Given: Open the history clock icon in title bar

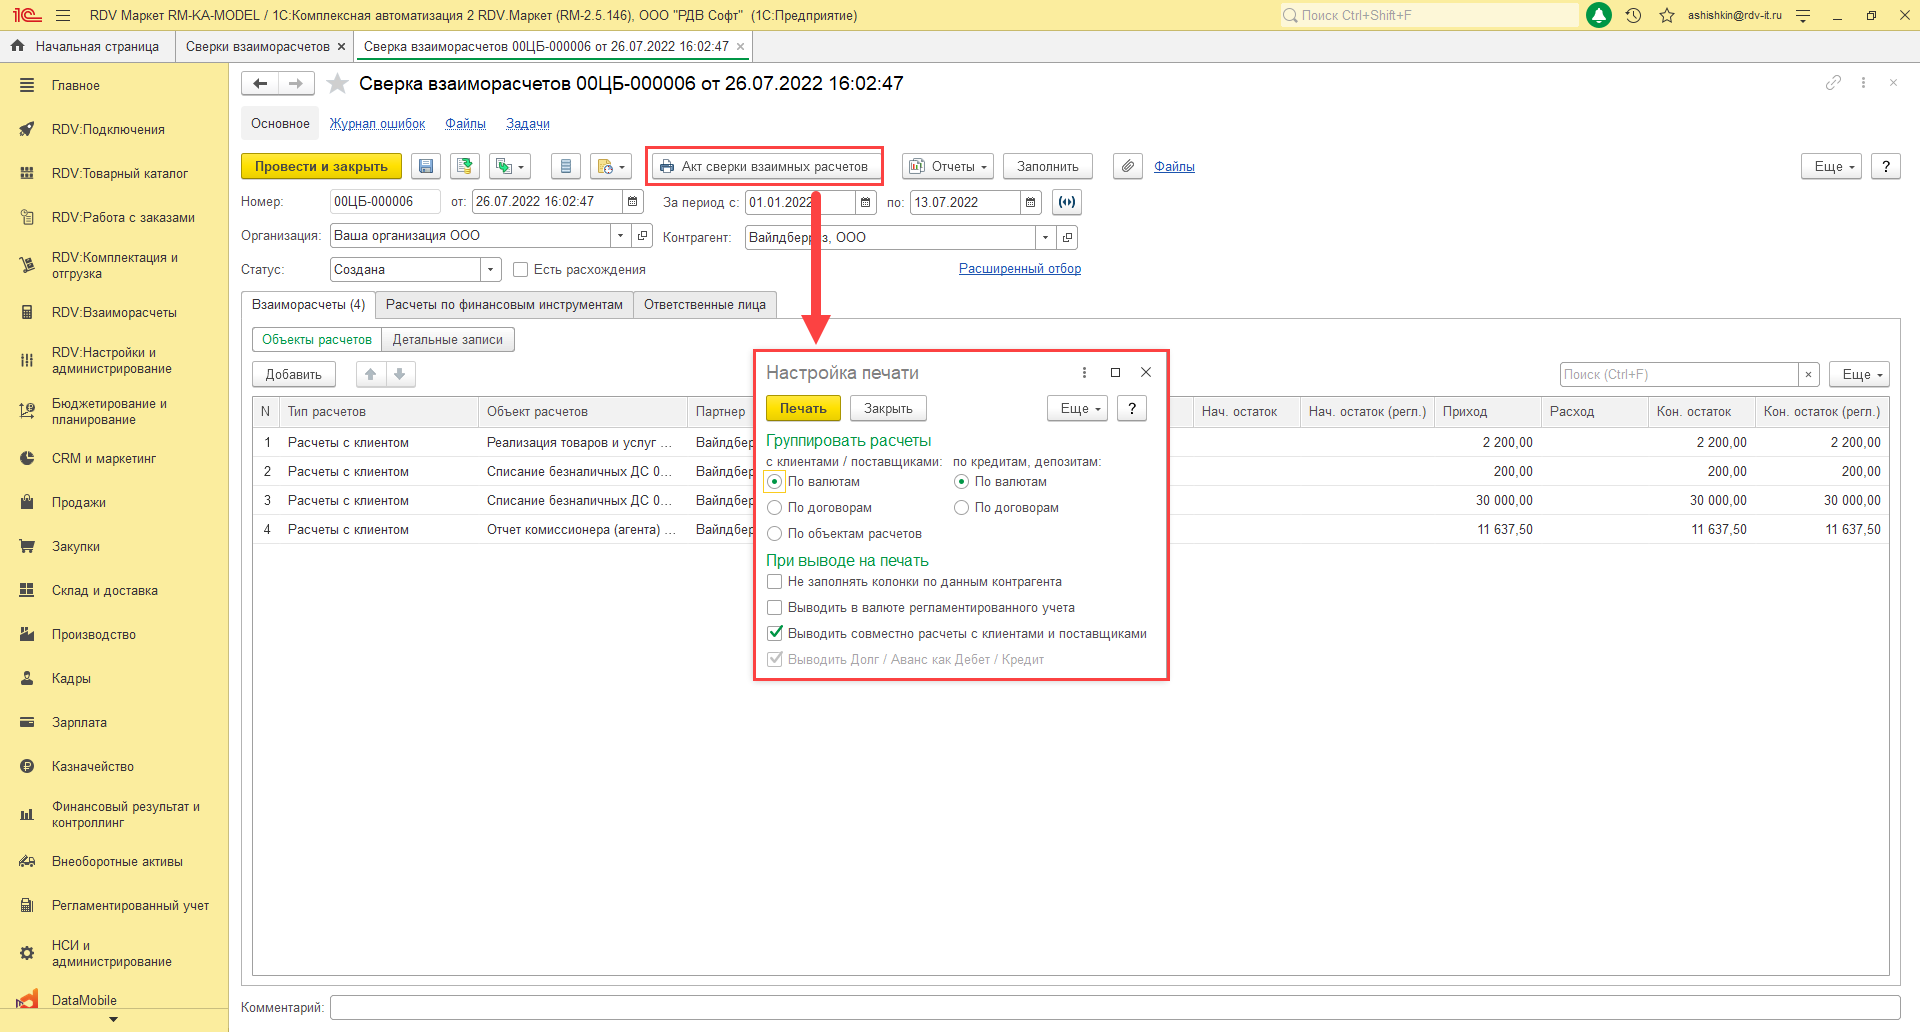Looking at the screenshot, I should click(1633, 16).
